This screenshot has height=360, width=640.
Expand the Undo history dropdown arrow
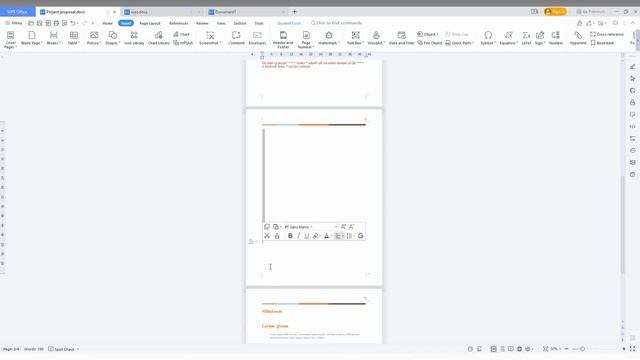78,23
